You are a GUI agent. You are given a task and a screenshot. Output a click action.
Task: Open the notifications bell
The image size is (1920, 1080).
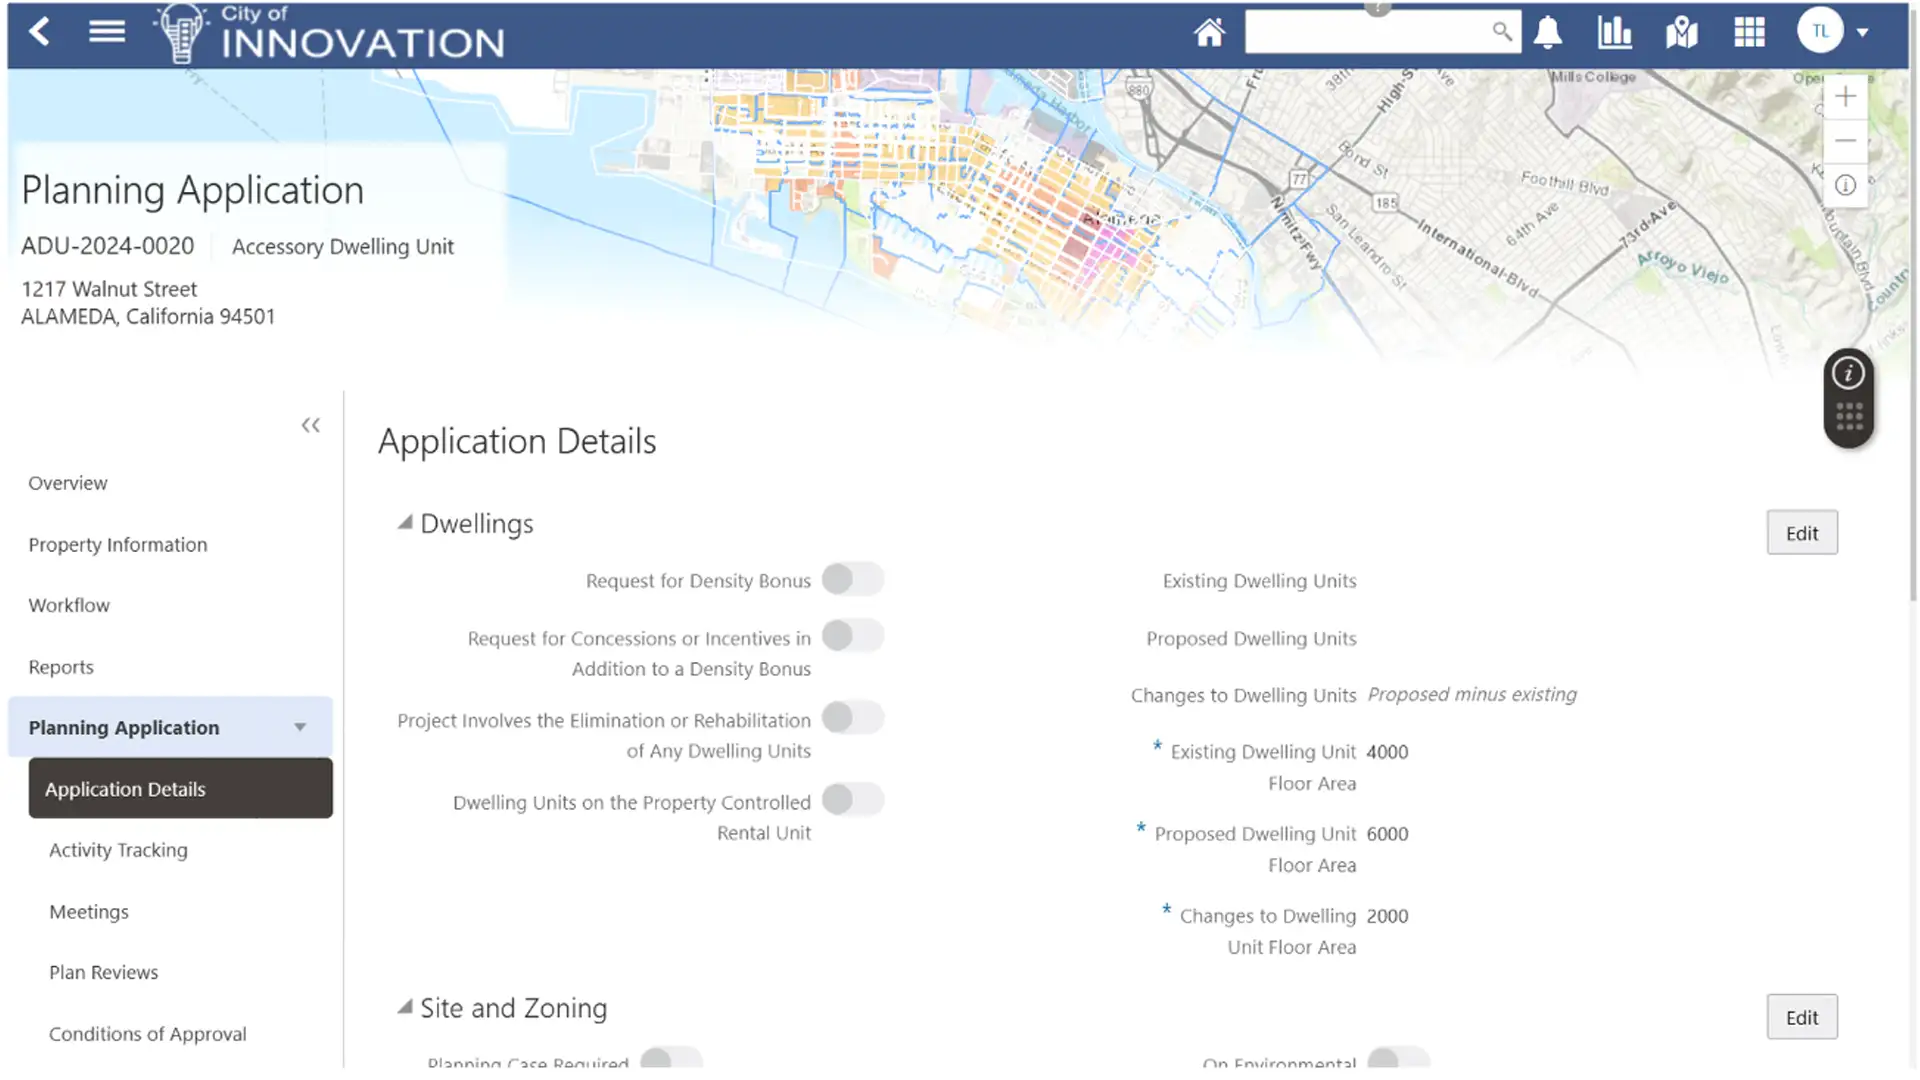coord(1547,33)
